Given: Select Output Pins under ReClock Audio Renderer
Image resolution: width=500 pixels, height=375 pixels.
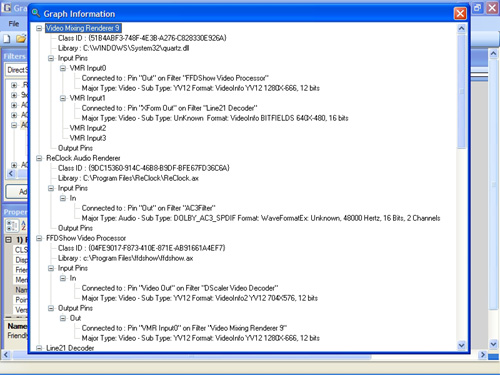Looking at the screenshot, I should coord(75,228).
